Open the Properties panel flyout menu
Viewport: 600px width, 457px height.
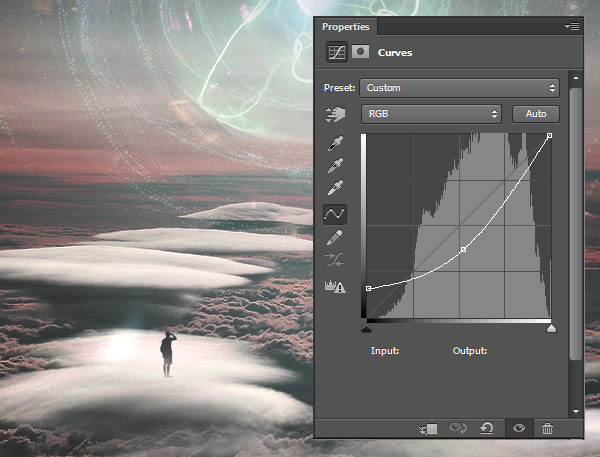coord(571,27)
